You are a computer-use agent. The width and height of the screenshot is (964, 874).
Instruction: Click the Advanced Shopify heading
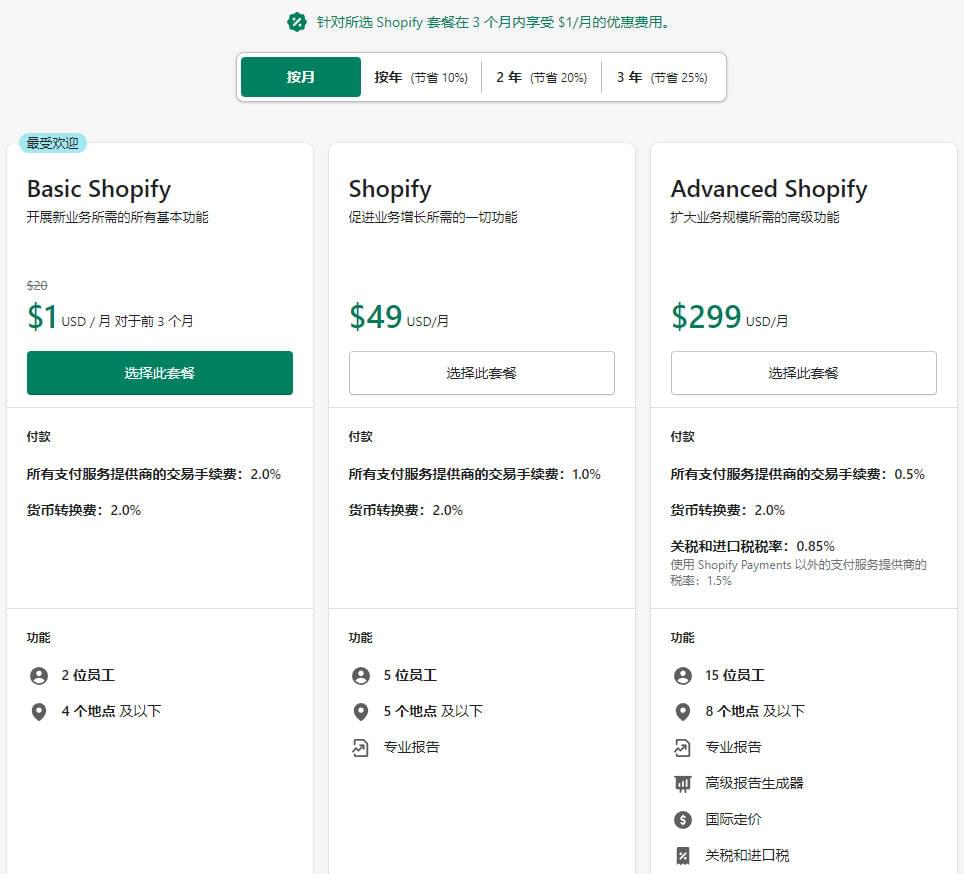click(x=769, y=189)
